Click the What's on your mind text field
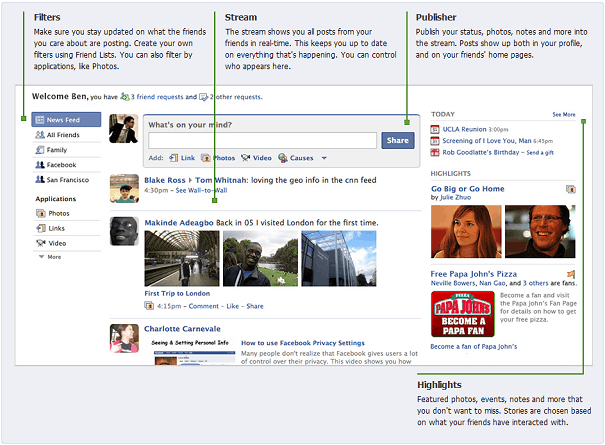 (262, 140)
